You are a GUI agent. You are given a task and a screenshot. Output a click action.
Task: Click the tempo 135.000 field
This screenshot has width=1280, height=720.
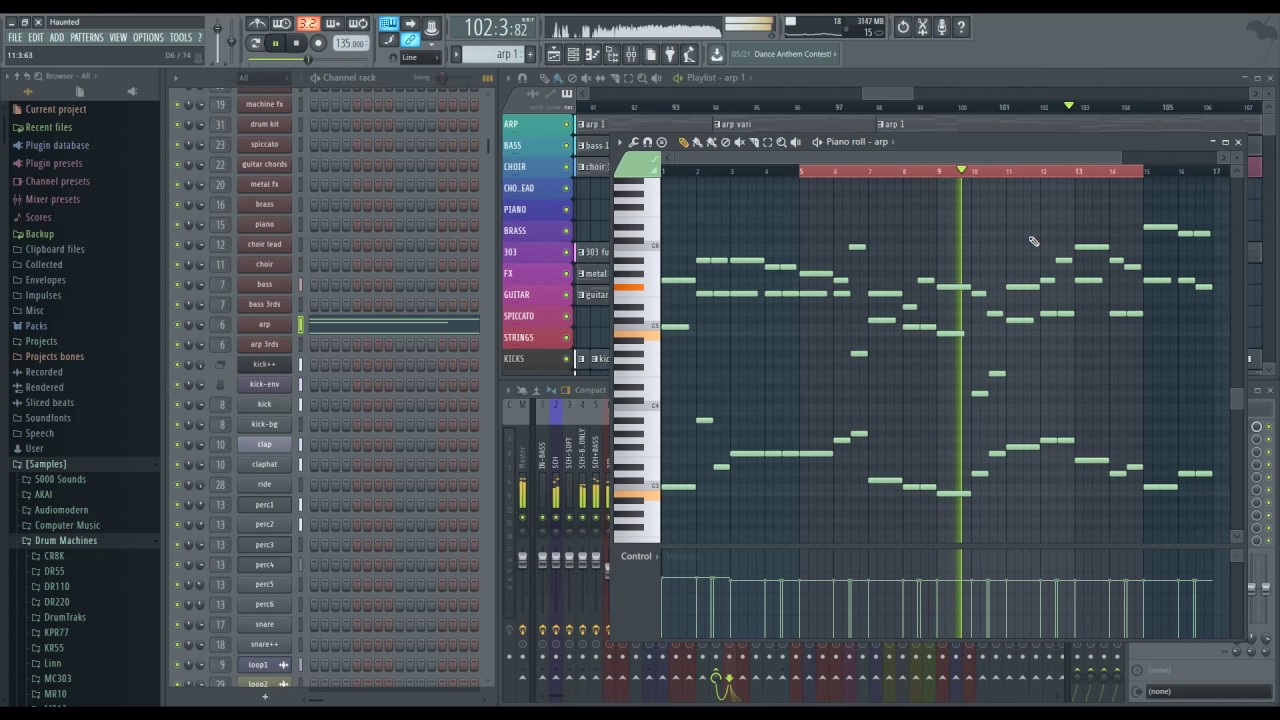tap(350, 43)
